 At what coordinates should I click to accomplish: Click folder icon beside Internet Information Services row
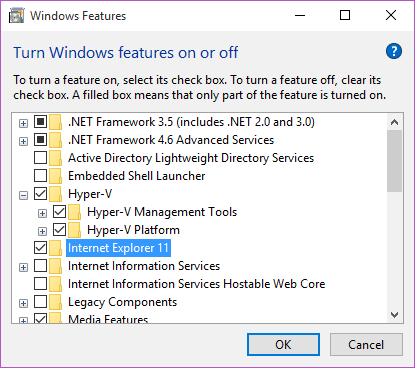pos(55,266)
